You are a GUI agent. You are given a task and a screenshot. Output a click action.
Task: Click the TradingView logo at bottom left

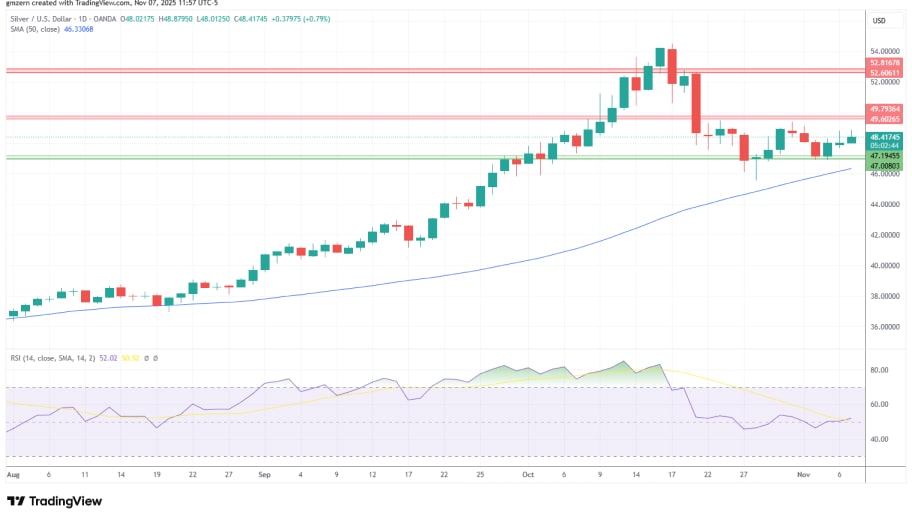pyautogui.click(x=54, y=500)
